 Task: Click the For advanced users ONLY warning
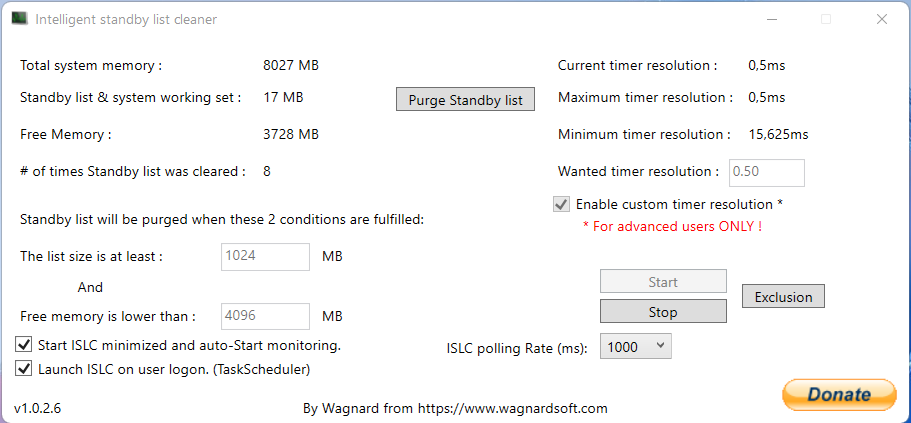coord(672,226)
